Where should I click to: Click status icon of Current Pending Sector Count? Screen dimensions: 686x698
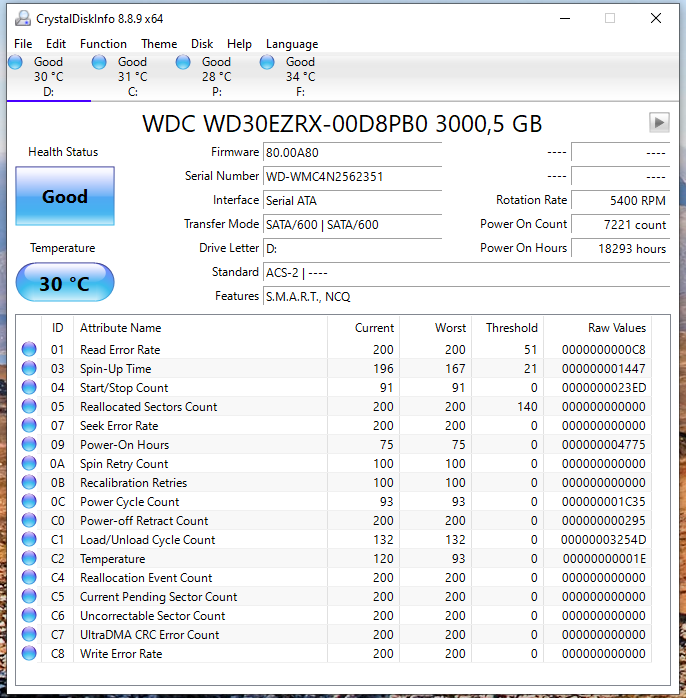(x=29, y=596)
